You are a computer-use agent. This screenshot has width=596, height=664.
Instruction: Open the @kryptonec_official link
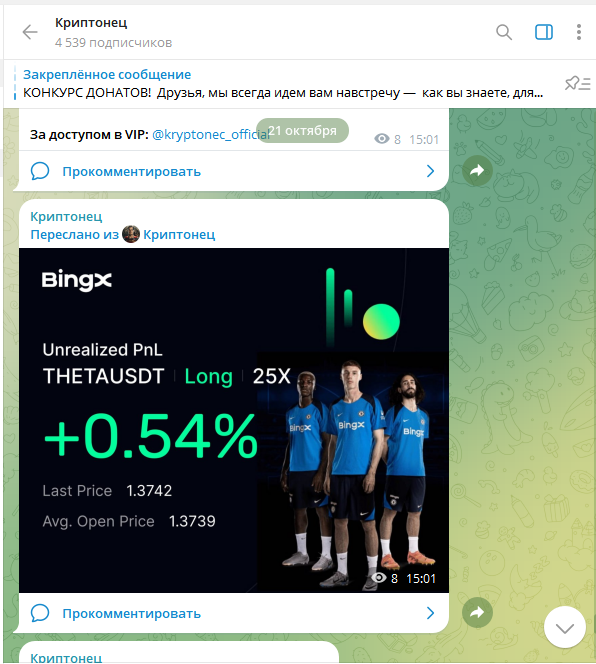point(211,135)
